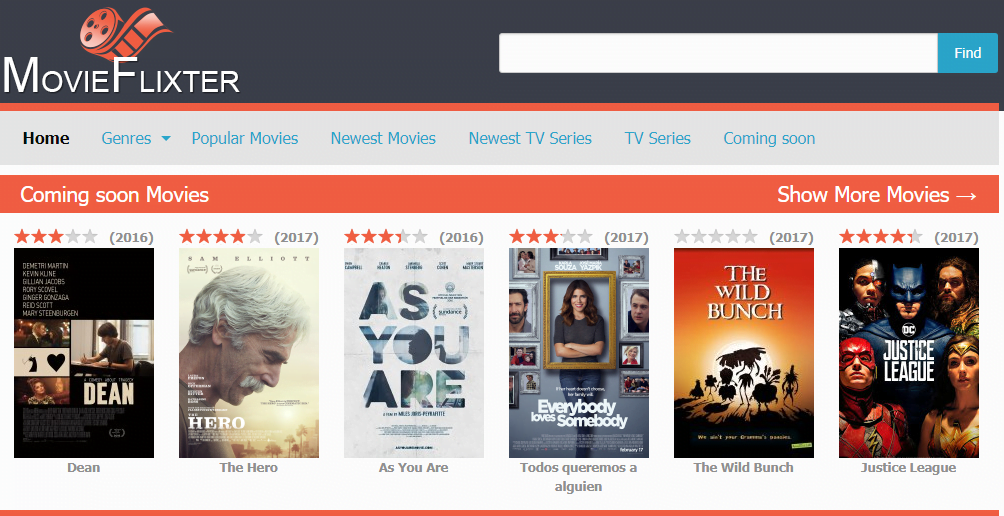This screenshot has height=516, width=1004.
Task: Click The Hero title link
Action: coord(248,467)
